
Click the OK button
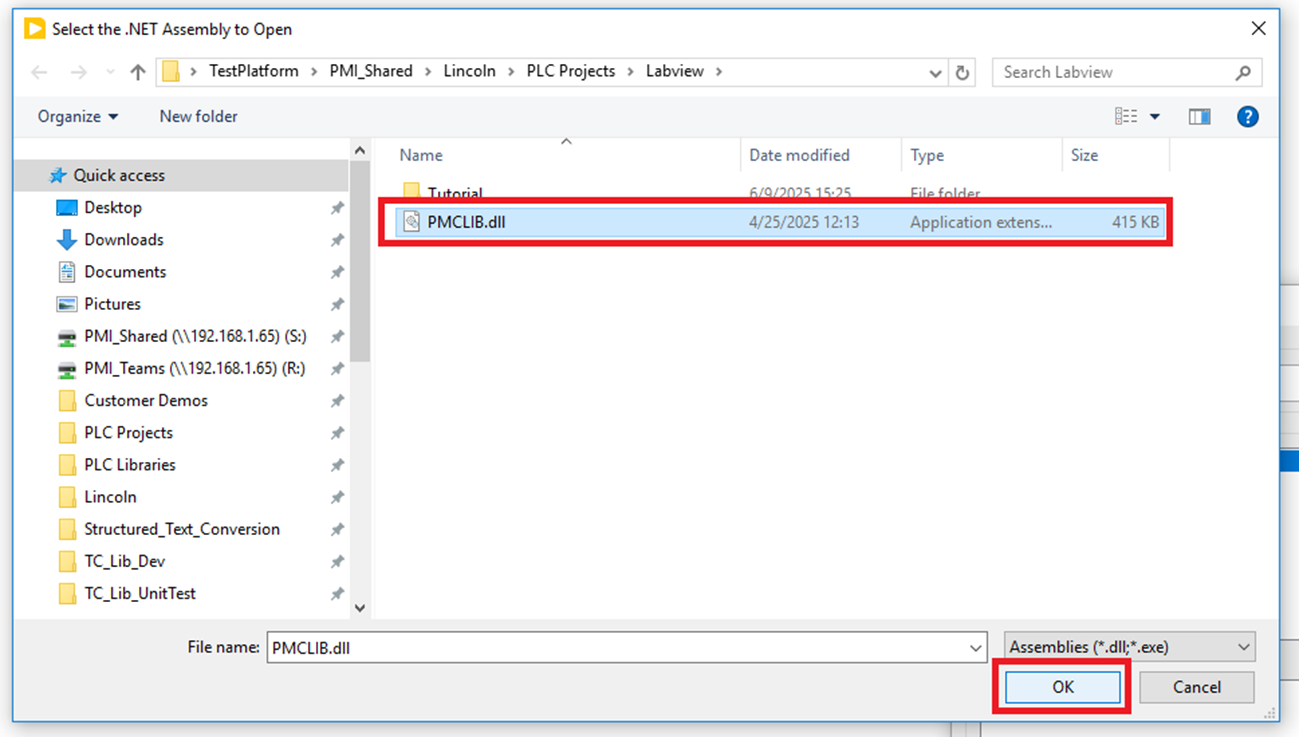1062,687
